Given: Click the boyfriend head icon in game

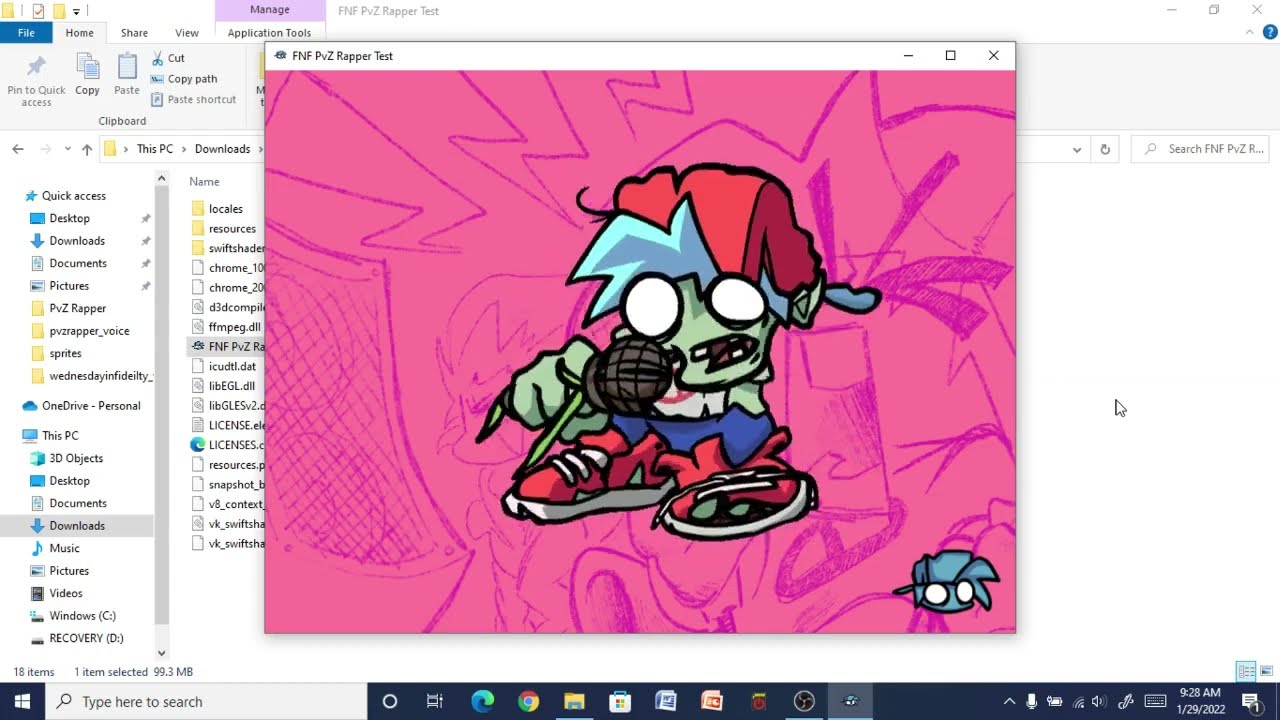Looking at the screenshot, I should [948, 582].
